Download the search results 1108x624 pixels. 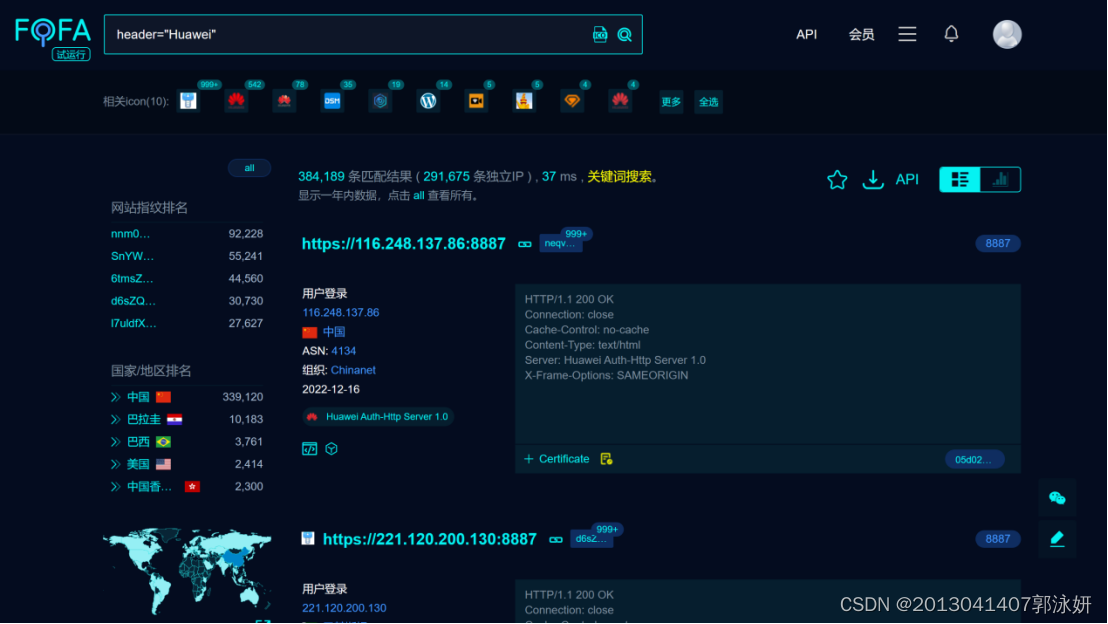pyautogui.click(x=873, y=179)
